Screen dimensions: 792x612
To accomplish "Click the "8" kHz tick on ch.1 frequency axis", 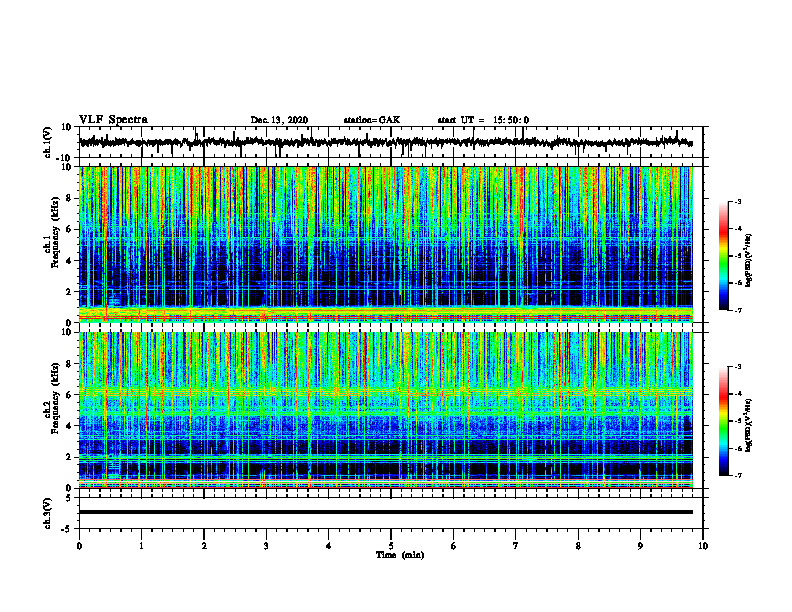I will click(x=69, y=198).
